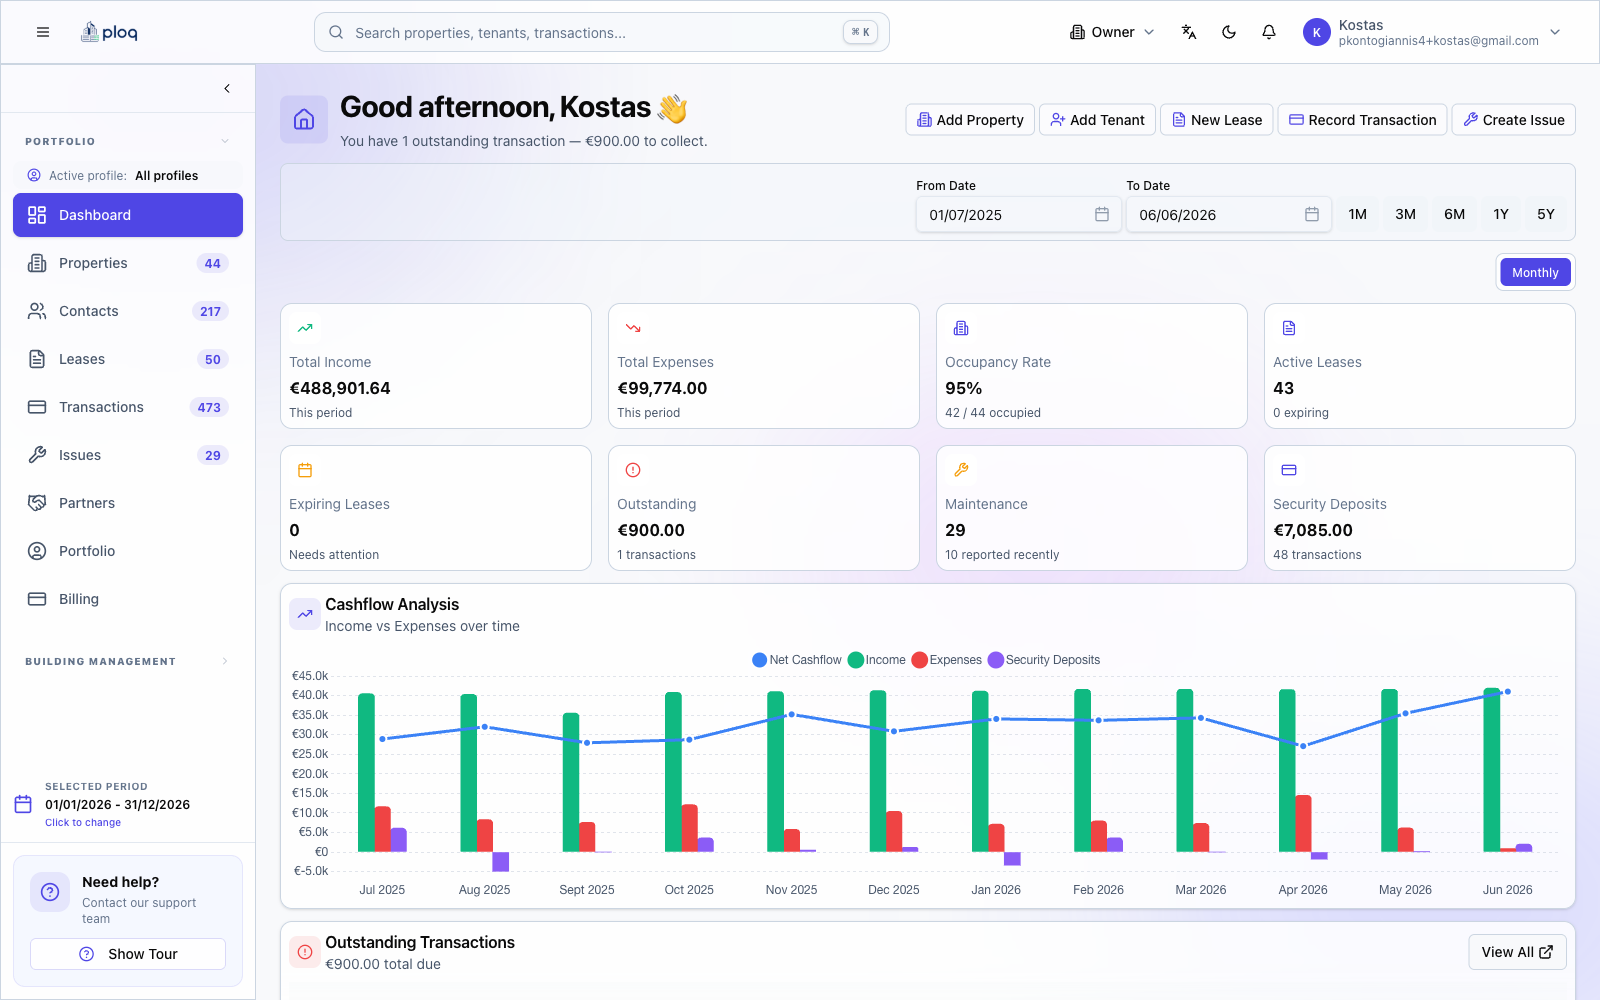
Task: Click the '€488,901.64' total income value
Action: (x=340, y=388)
